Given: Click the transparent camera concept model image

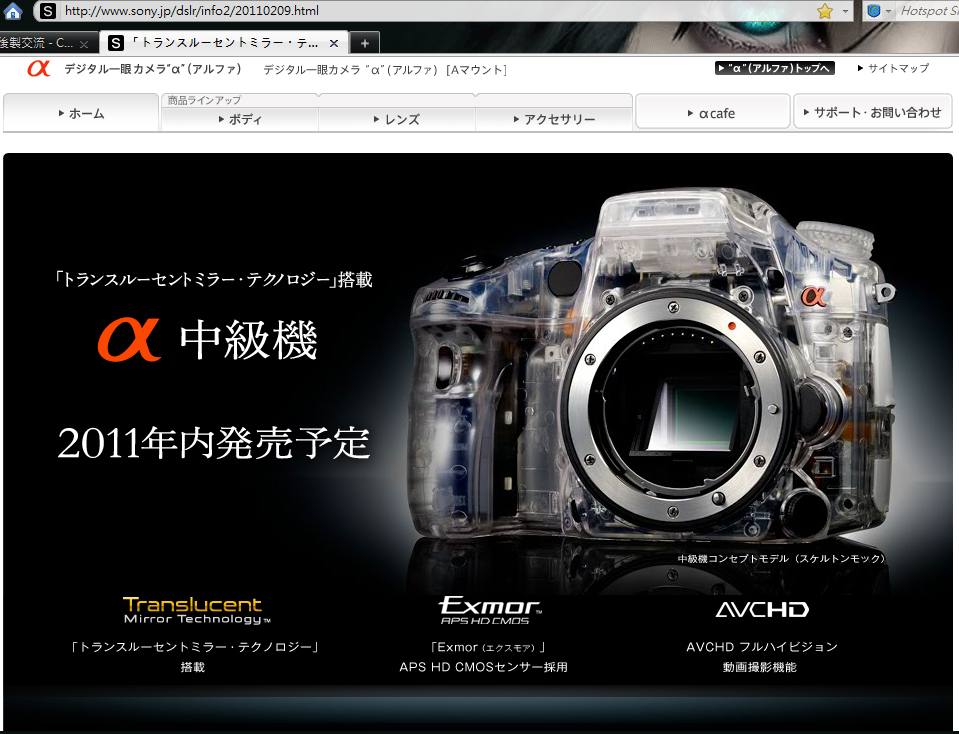Looking at the screenshot, I should (x=651, y=367).
